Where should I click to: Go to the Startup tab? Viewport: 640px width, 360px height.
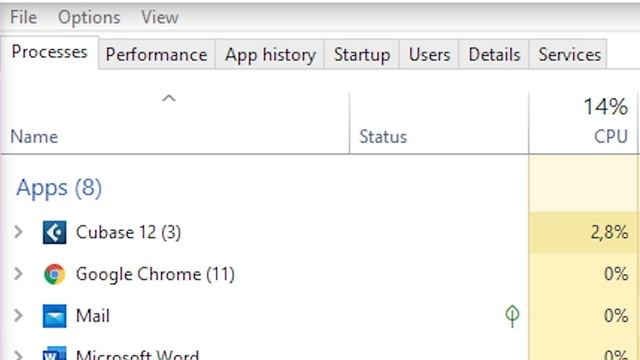(362, 54)
